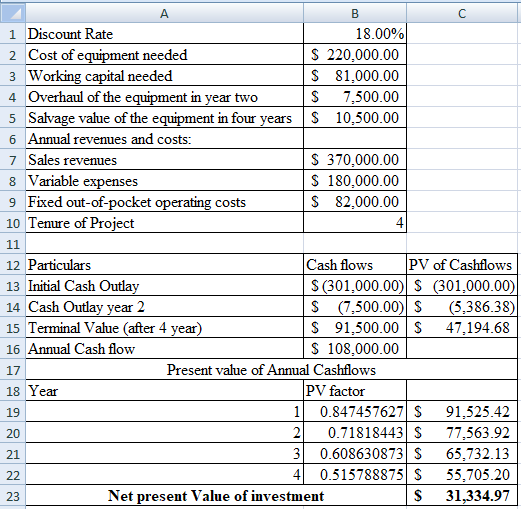Image resolution: width=521 pixels, height=509 pixels.
Task: Click 'Net present Value of investment' cell
Action: click(216, 496)
